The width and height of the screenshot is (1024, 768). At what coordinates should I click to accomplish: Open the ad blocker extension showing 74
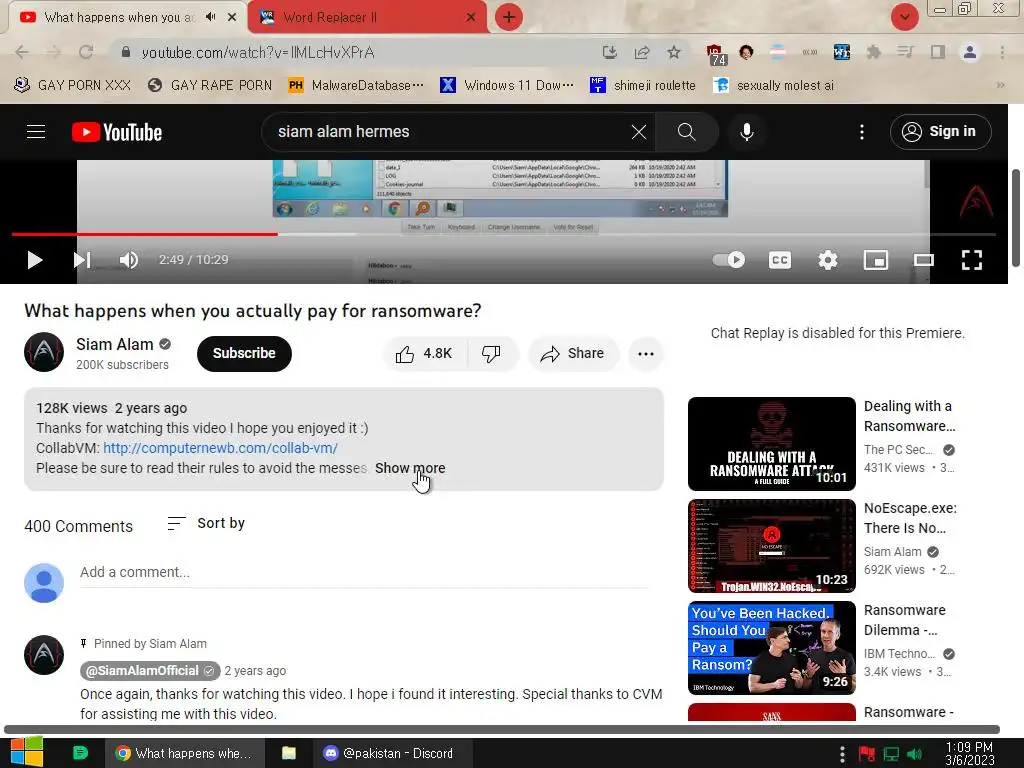(715, 54)
